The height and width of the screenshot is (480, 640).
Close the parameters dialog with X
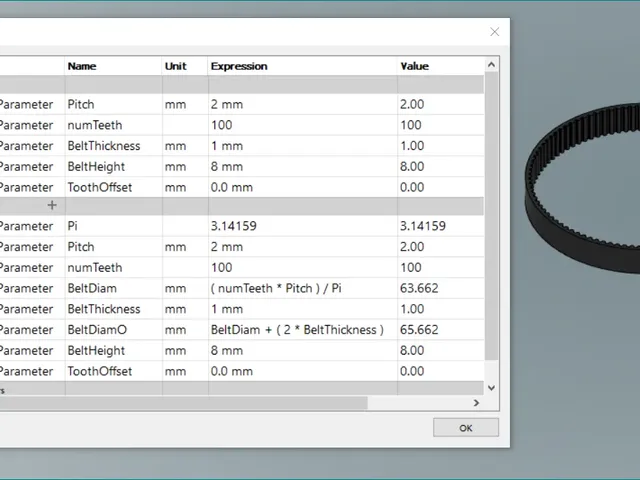494,32
